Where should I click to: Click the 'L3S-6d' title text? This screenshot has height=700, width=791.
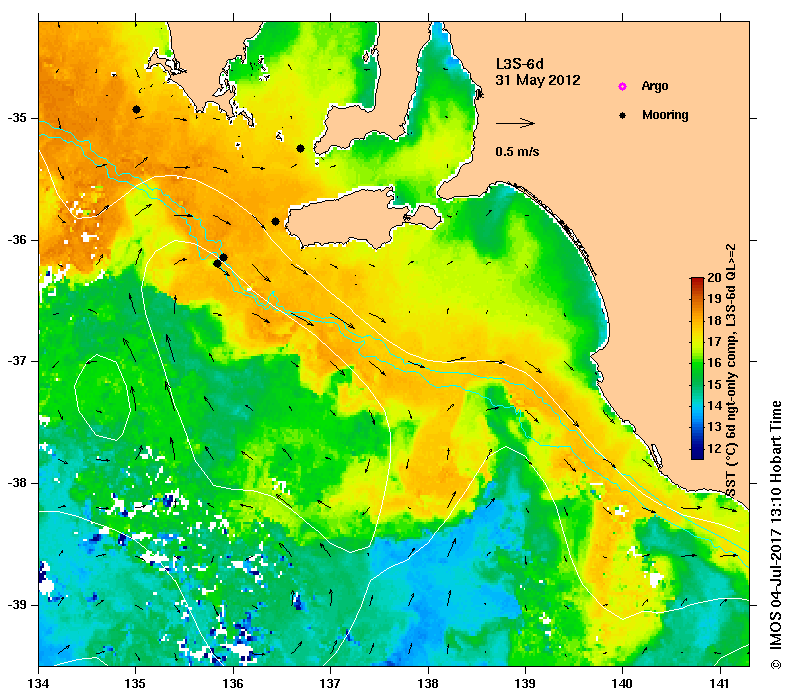click(x=520, y=64)
